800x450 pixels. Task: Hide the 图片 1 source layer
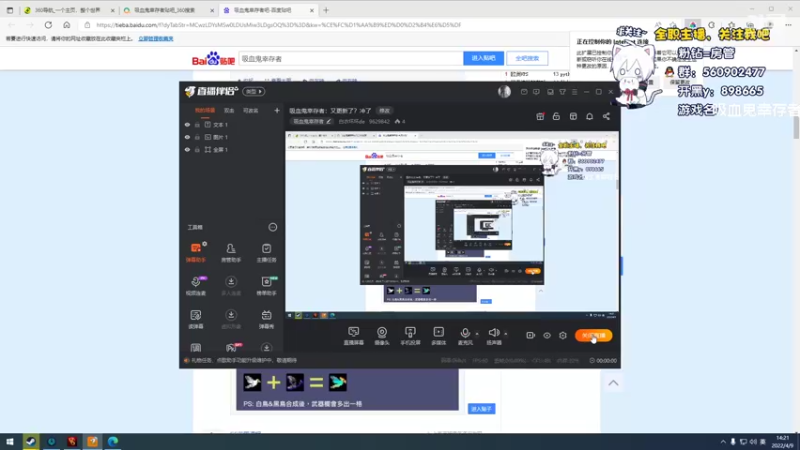point(187,137)
